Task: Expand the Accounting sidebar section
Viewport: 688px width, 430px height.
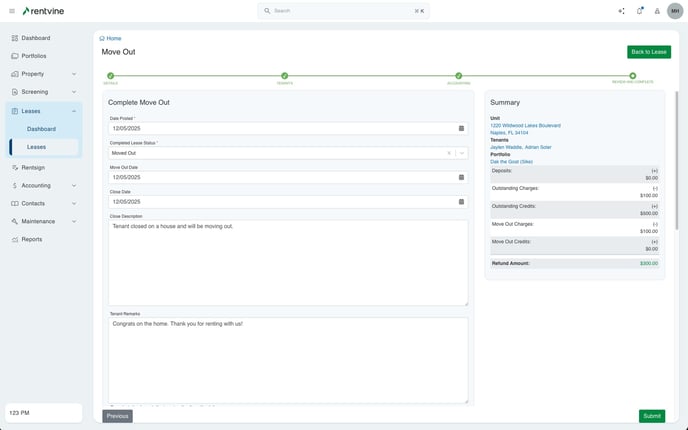Action: click(74, 185)
